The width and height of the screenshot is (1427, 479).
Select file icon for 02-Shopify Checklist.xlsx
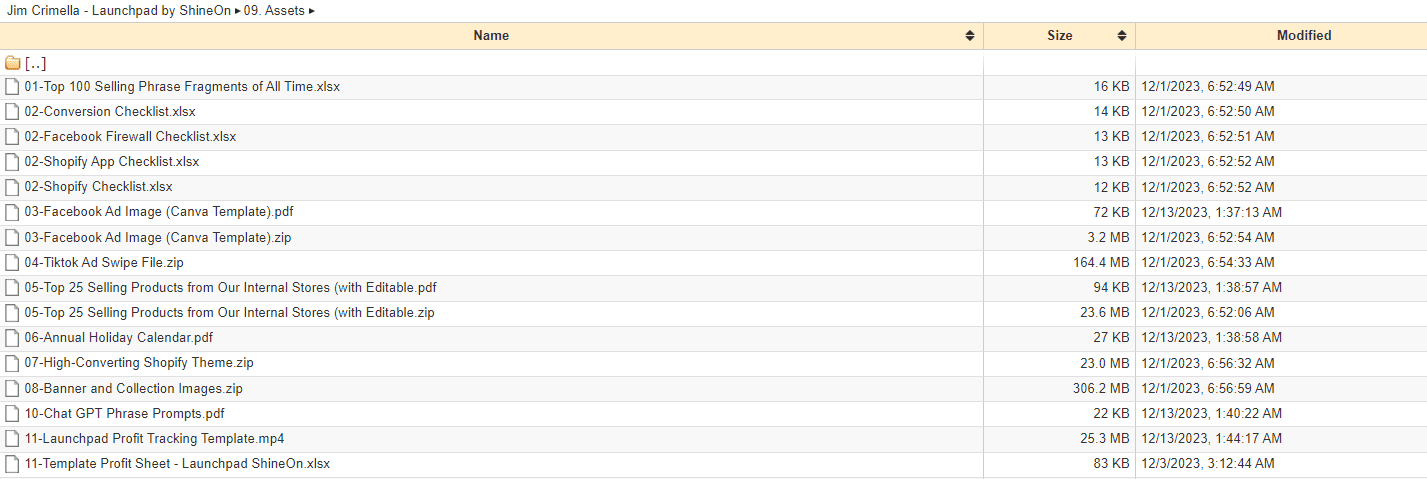(12, 187)
